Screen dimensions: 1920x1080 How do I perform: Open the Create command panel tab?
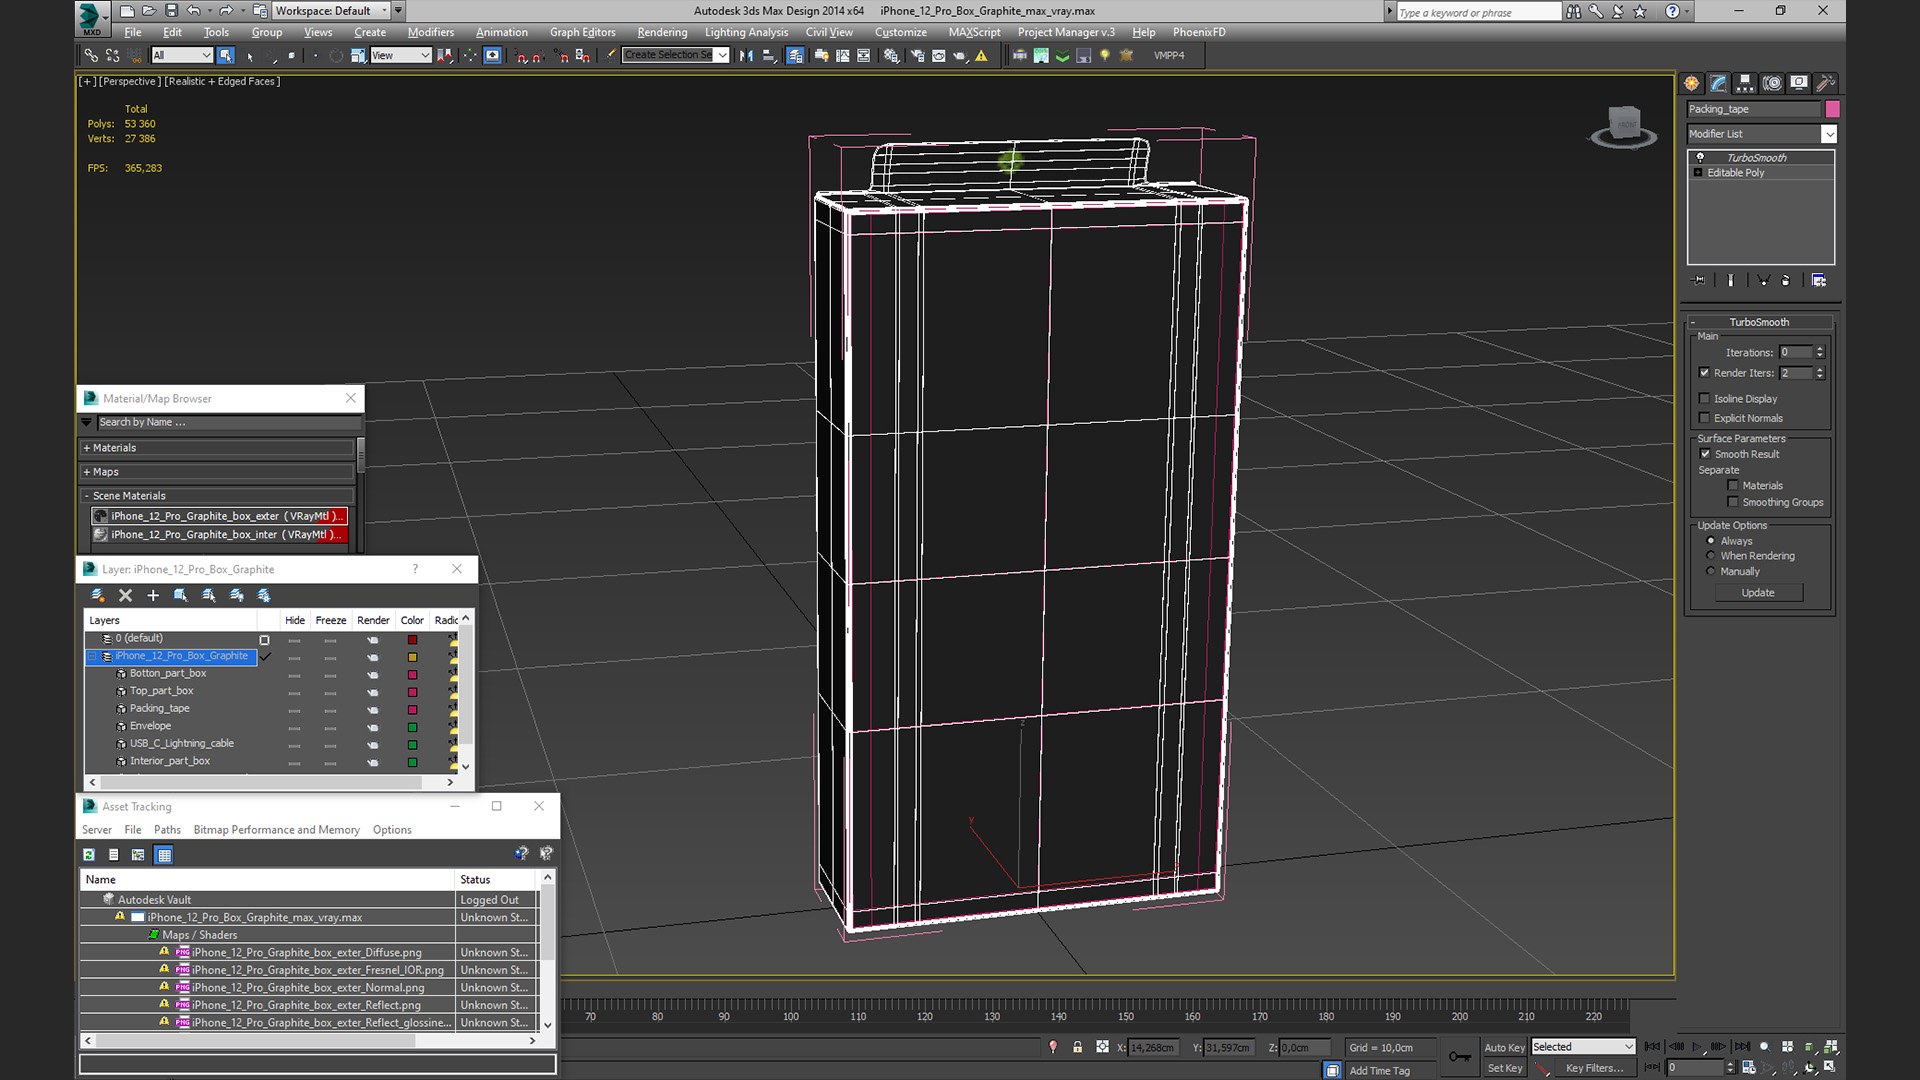tap(1691, 83)
